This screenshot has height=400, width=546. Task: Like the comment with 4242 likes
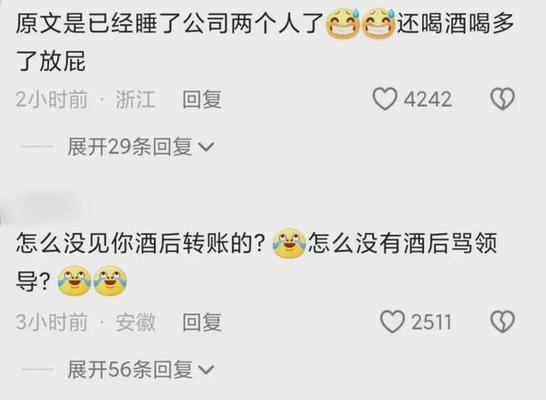pos(385,99)
